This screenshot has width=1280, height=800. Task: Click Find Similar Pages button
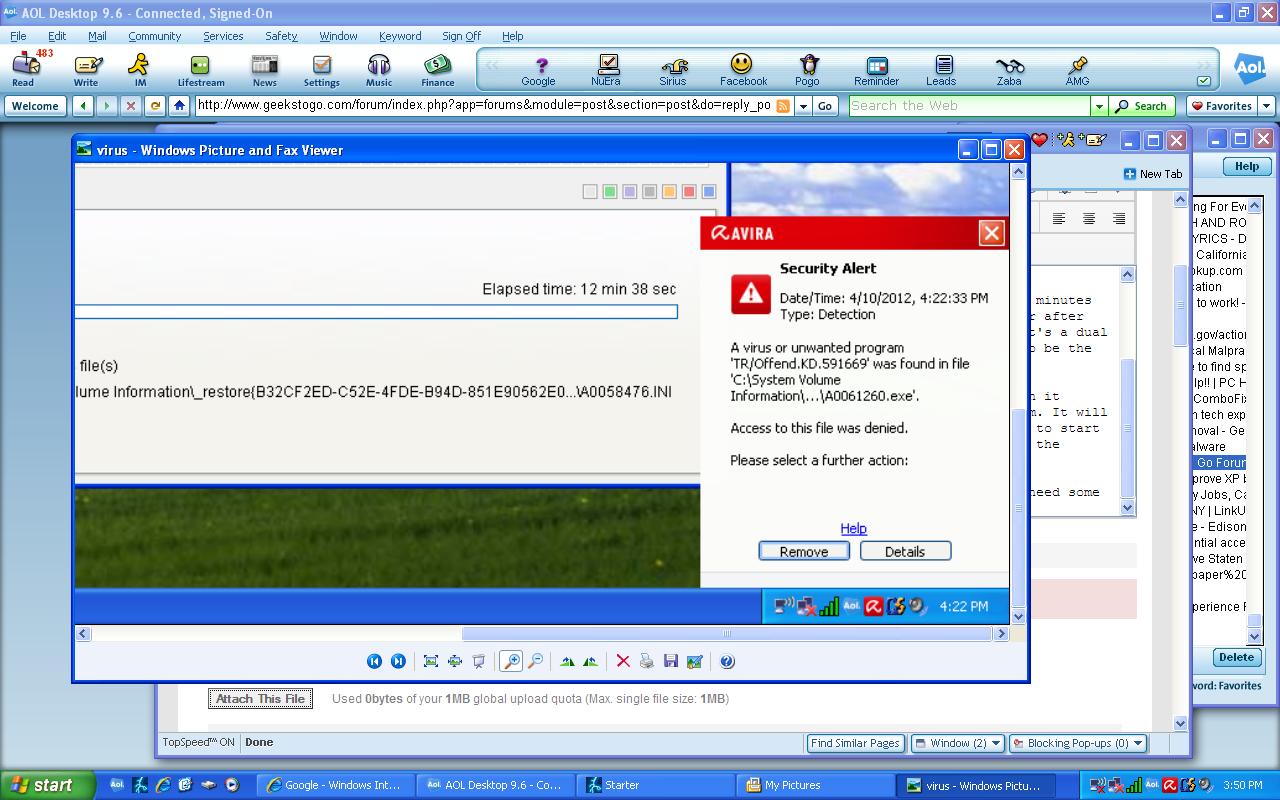click(855, 743)
